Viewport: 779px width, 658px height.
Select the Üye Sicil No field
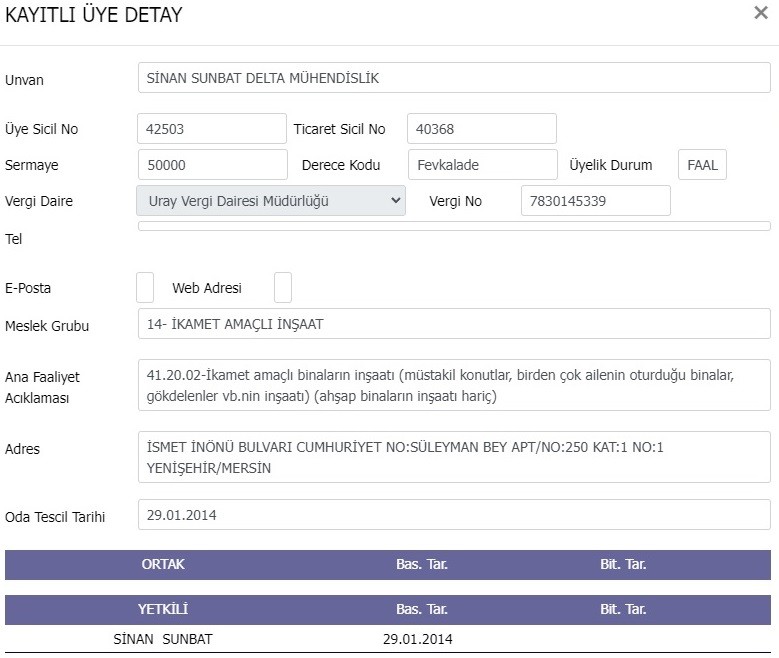pyautogui.click(x=212, y=129)
